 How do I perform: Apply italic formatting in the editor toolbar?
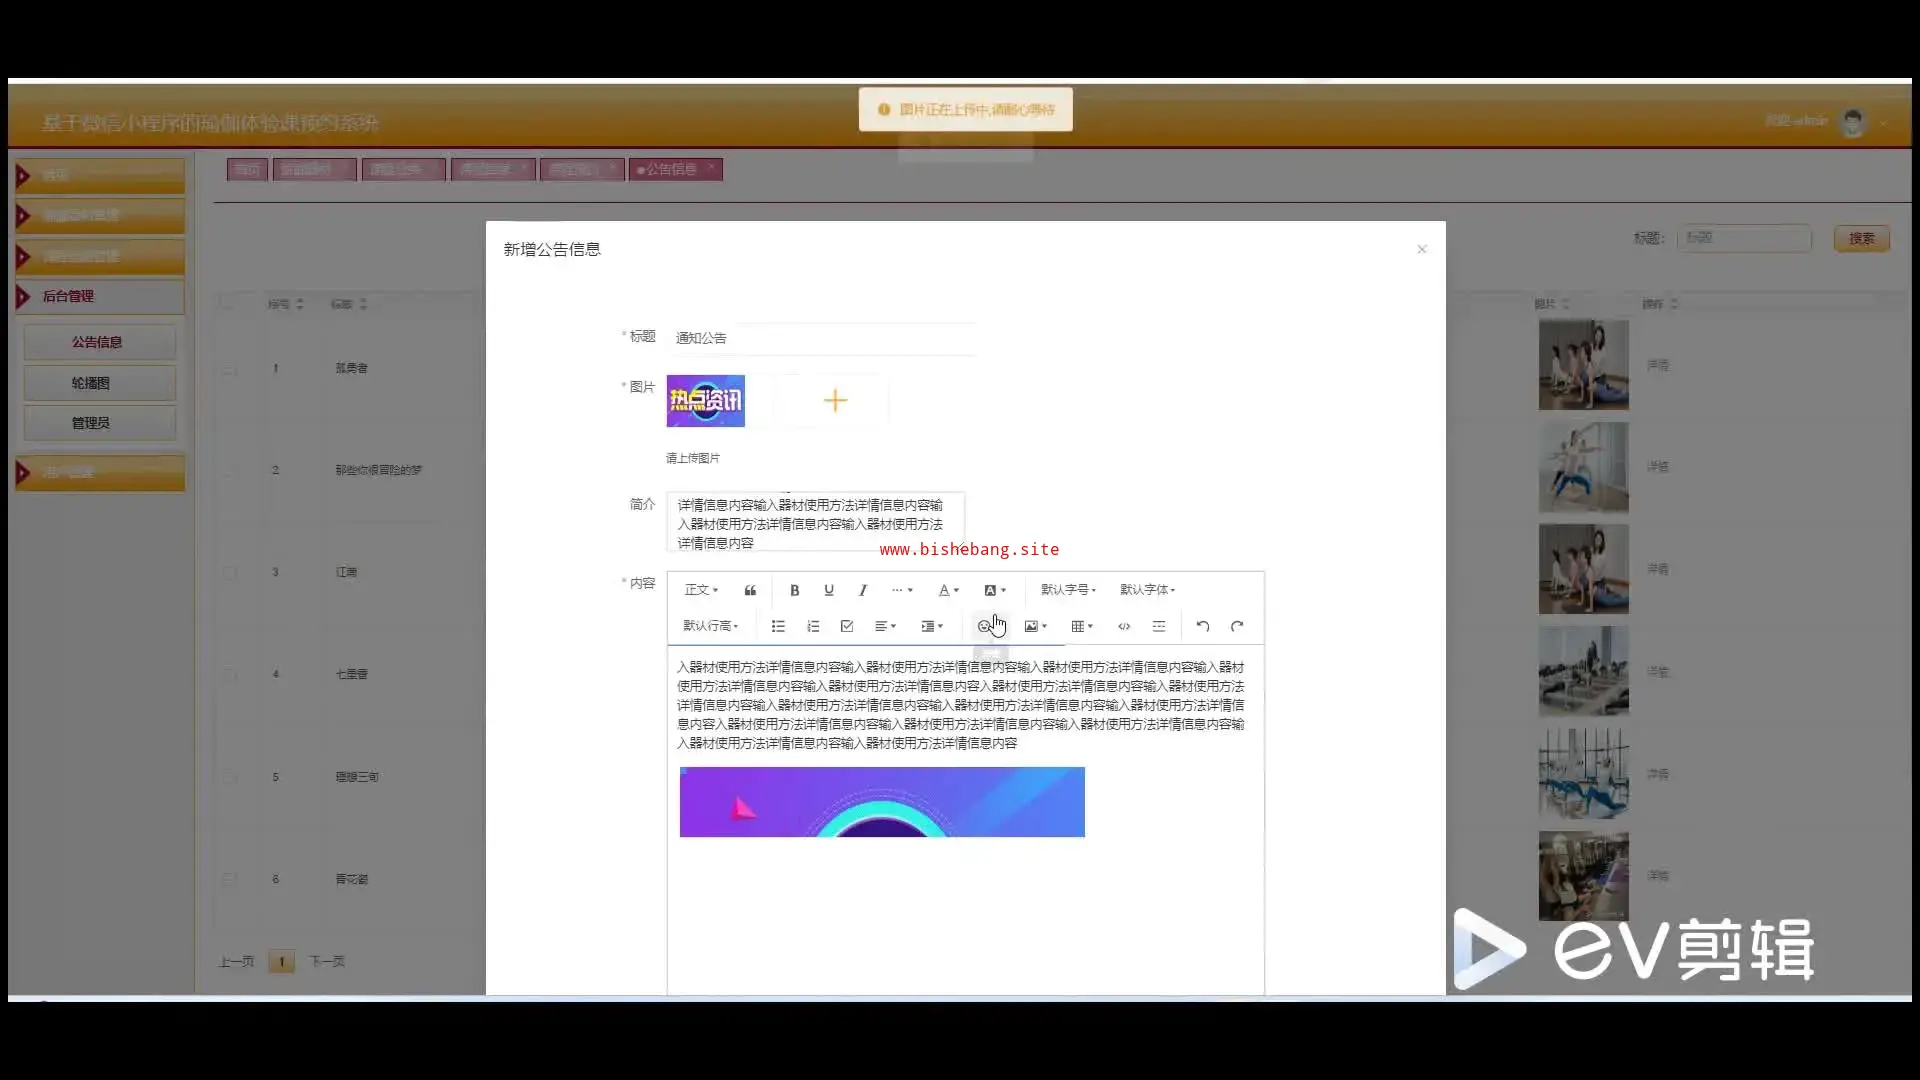862,590
